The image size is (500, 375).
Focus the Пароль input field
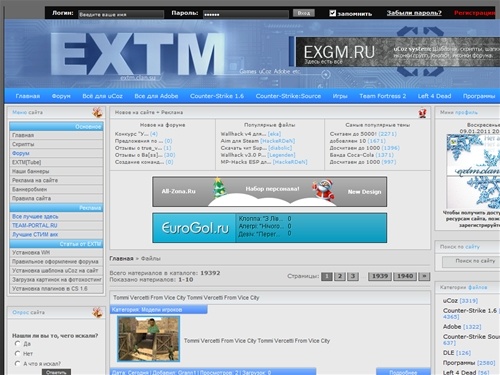pyautogui.click(x=246, y=14)
